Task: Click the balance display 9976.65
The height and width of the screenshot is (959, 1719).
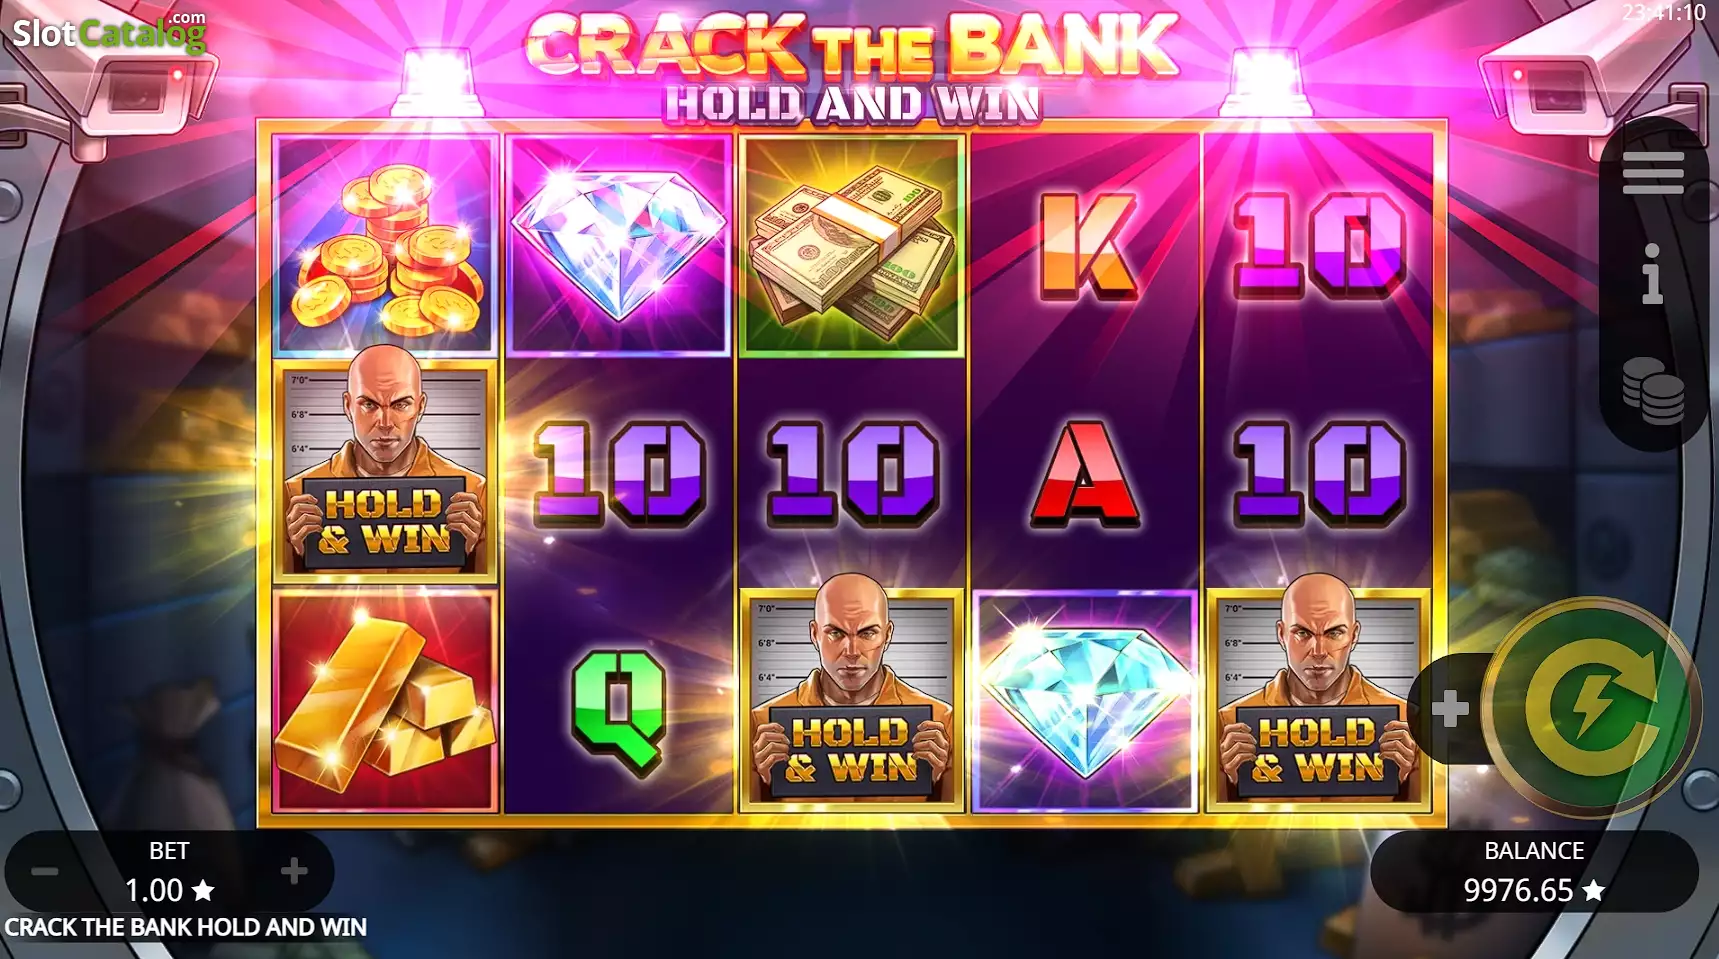Action: (x=1534, y=890)
